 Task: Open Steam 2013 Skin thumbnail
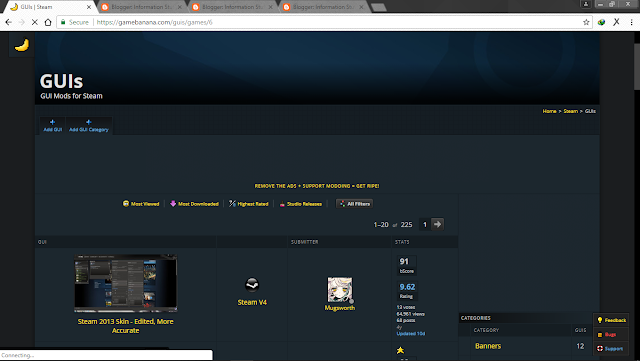[126, 283]
